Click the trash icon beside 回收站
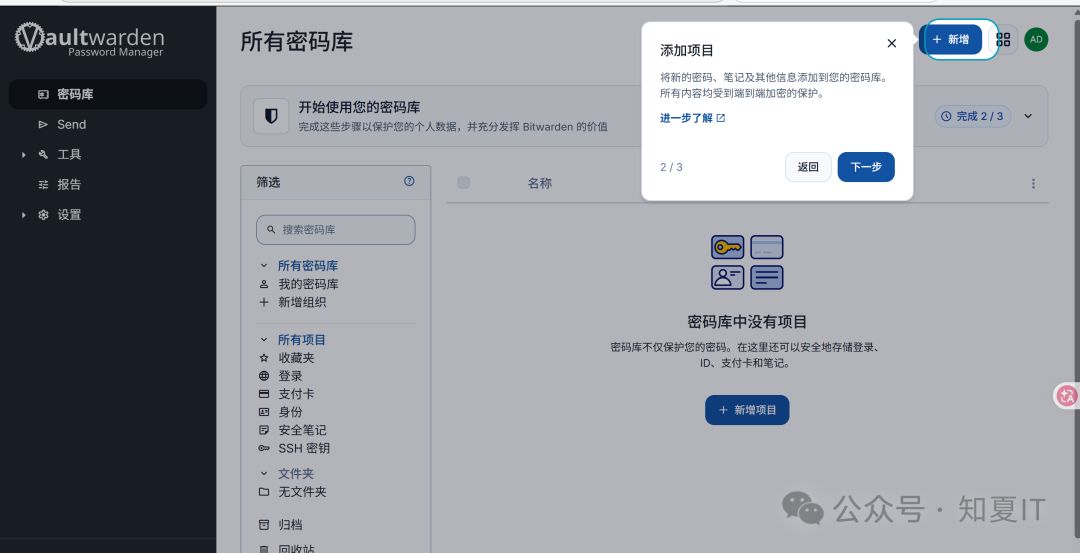This screenshot has height=553, width=1080. [264, 549]
